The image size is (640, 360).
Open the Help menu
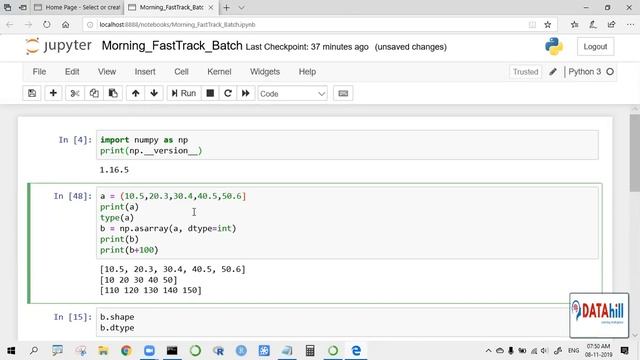307,72
